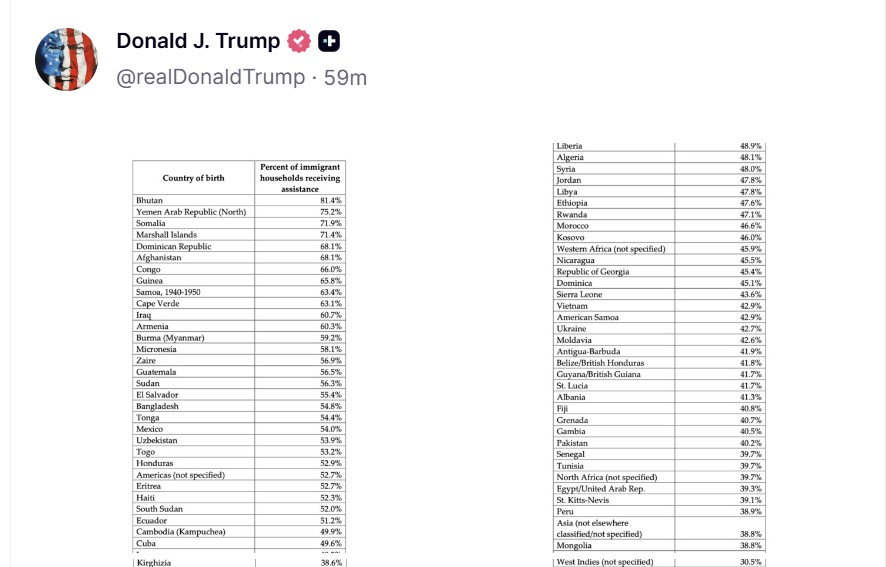Click the Ukraine row in right table
The image size is (886, 567).
(x=660, y=329)
